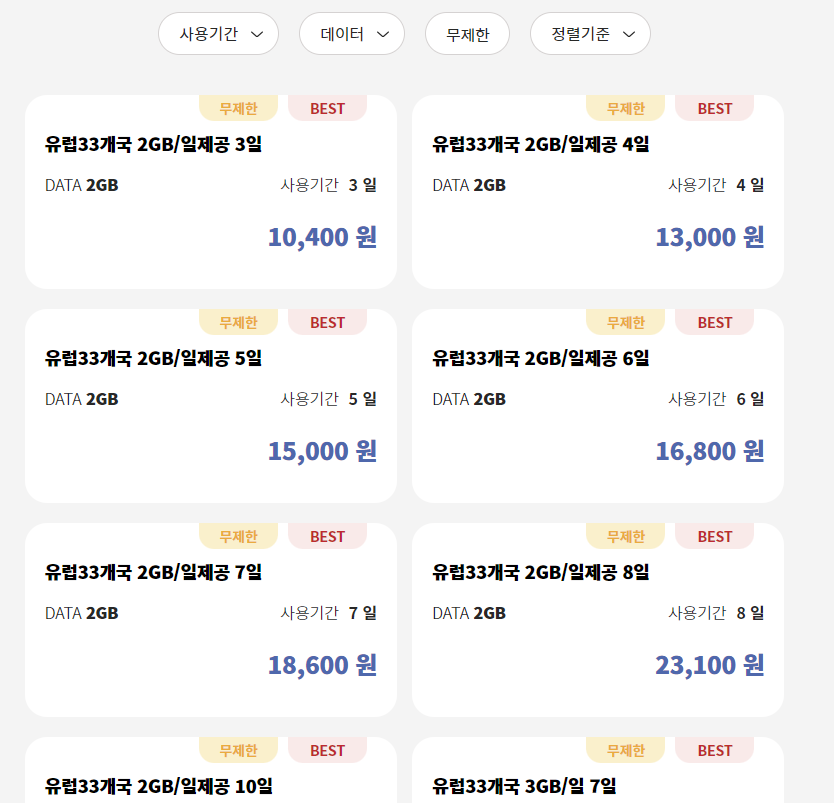Click the 13,000 원 price
Image resolution: width=834 pixels, height=803 pixels.
tap(709, 237)
